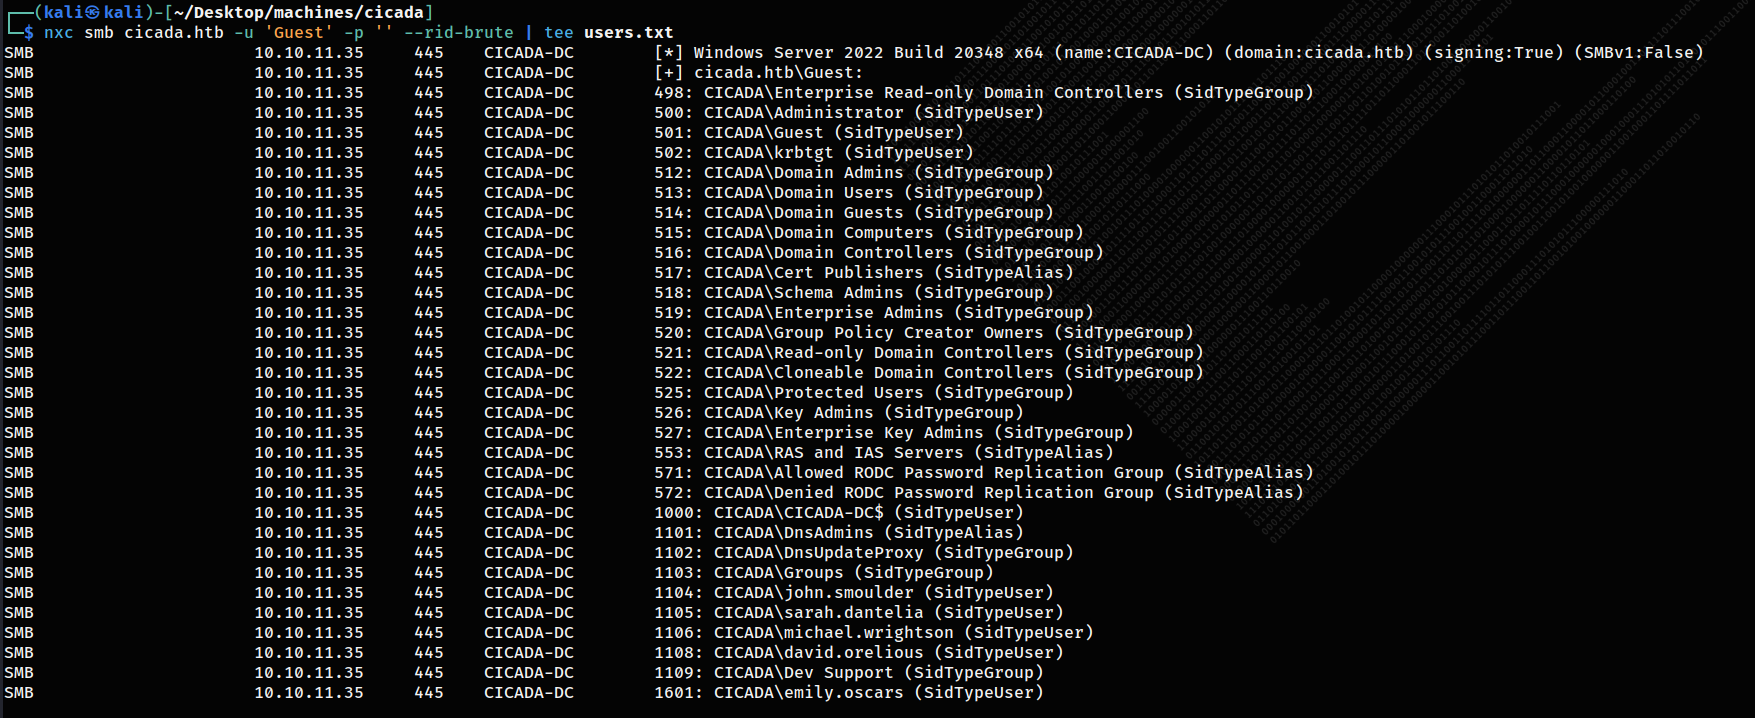Click the 502: CICADA\krbtgt entry

click(814, 152)
